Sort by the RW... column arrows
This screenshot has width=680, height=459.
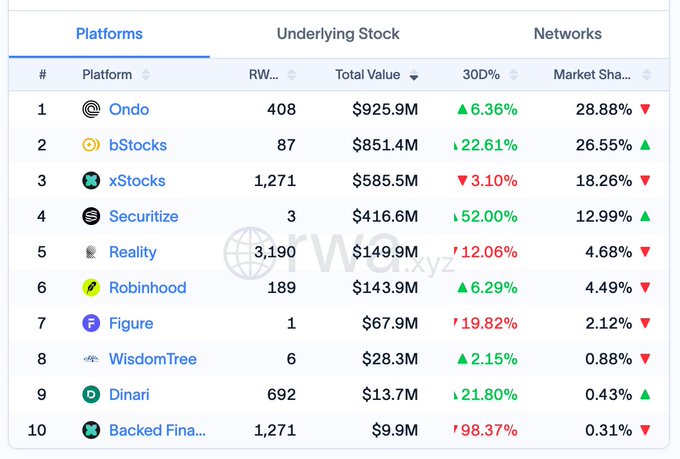[x=291, y=75]
